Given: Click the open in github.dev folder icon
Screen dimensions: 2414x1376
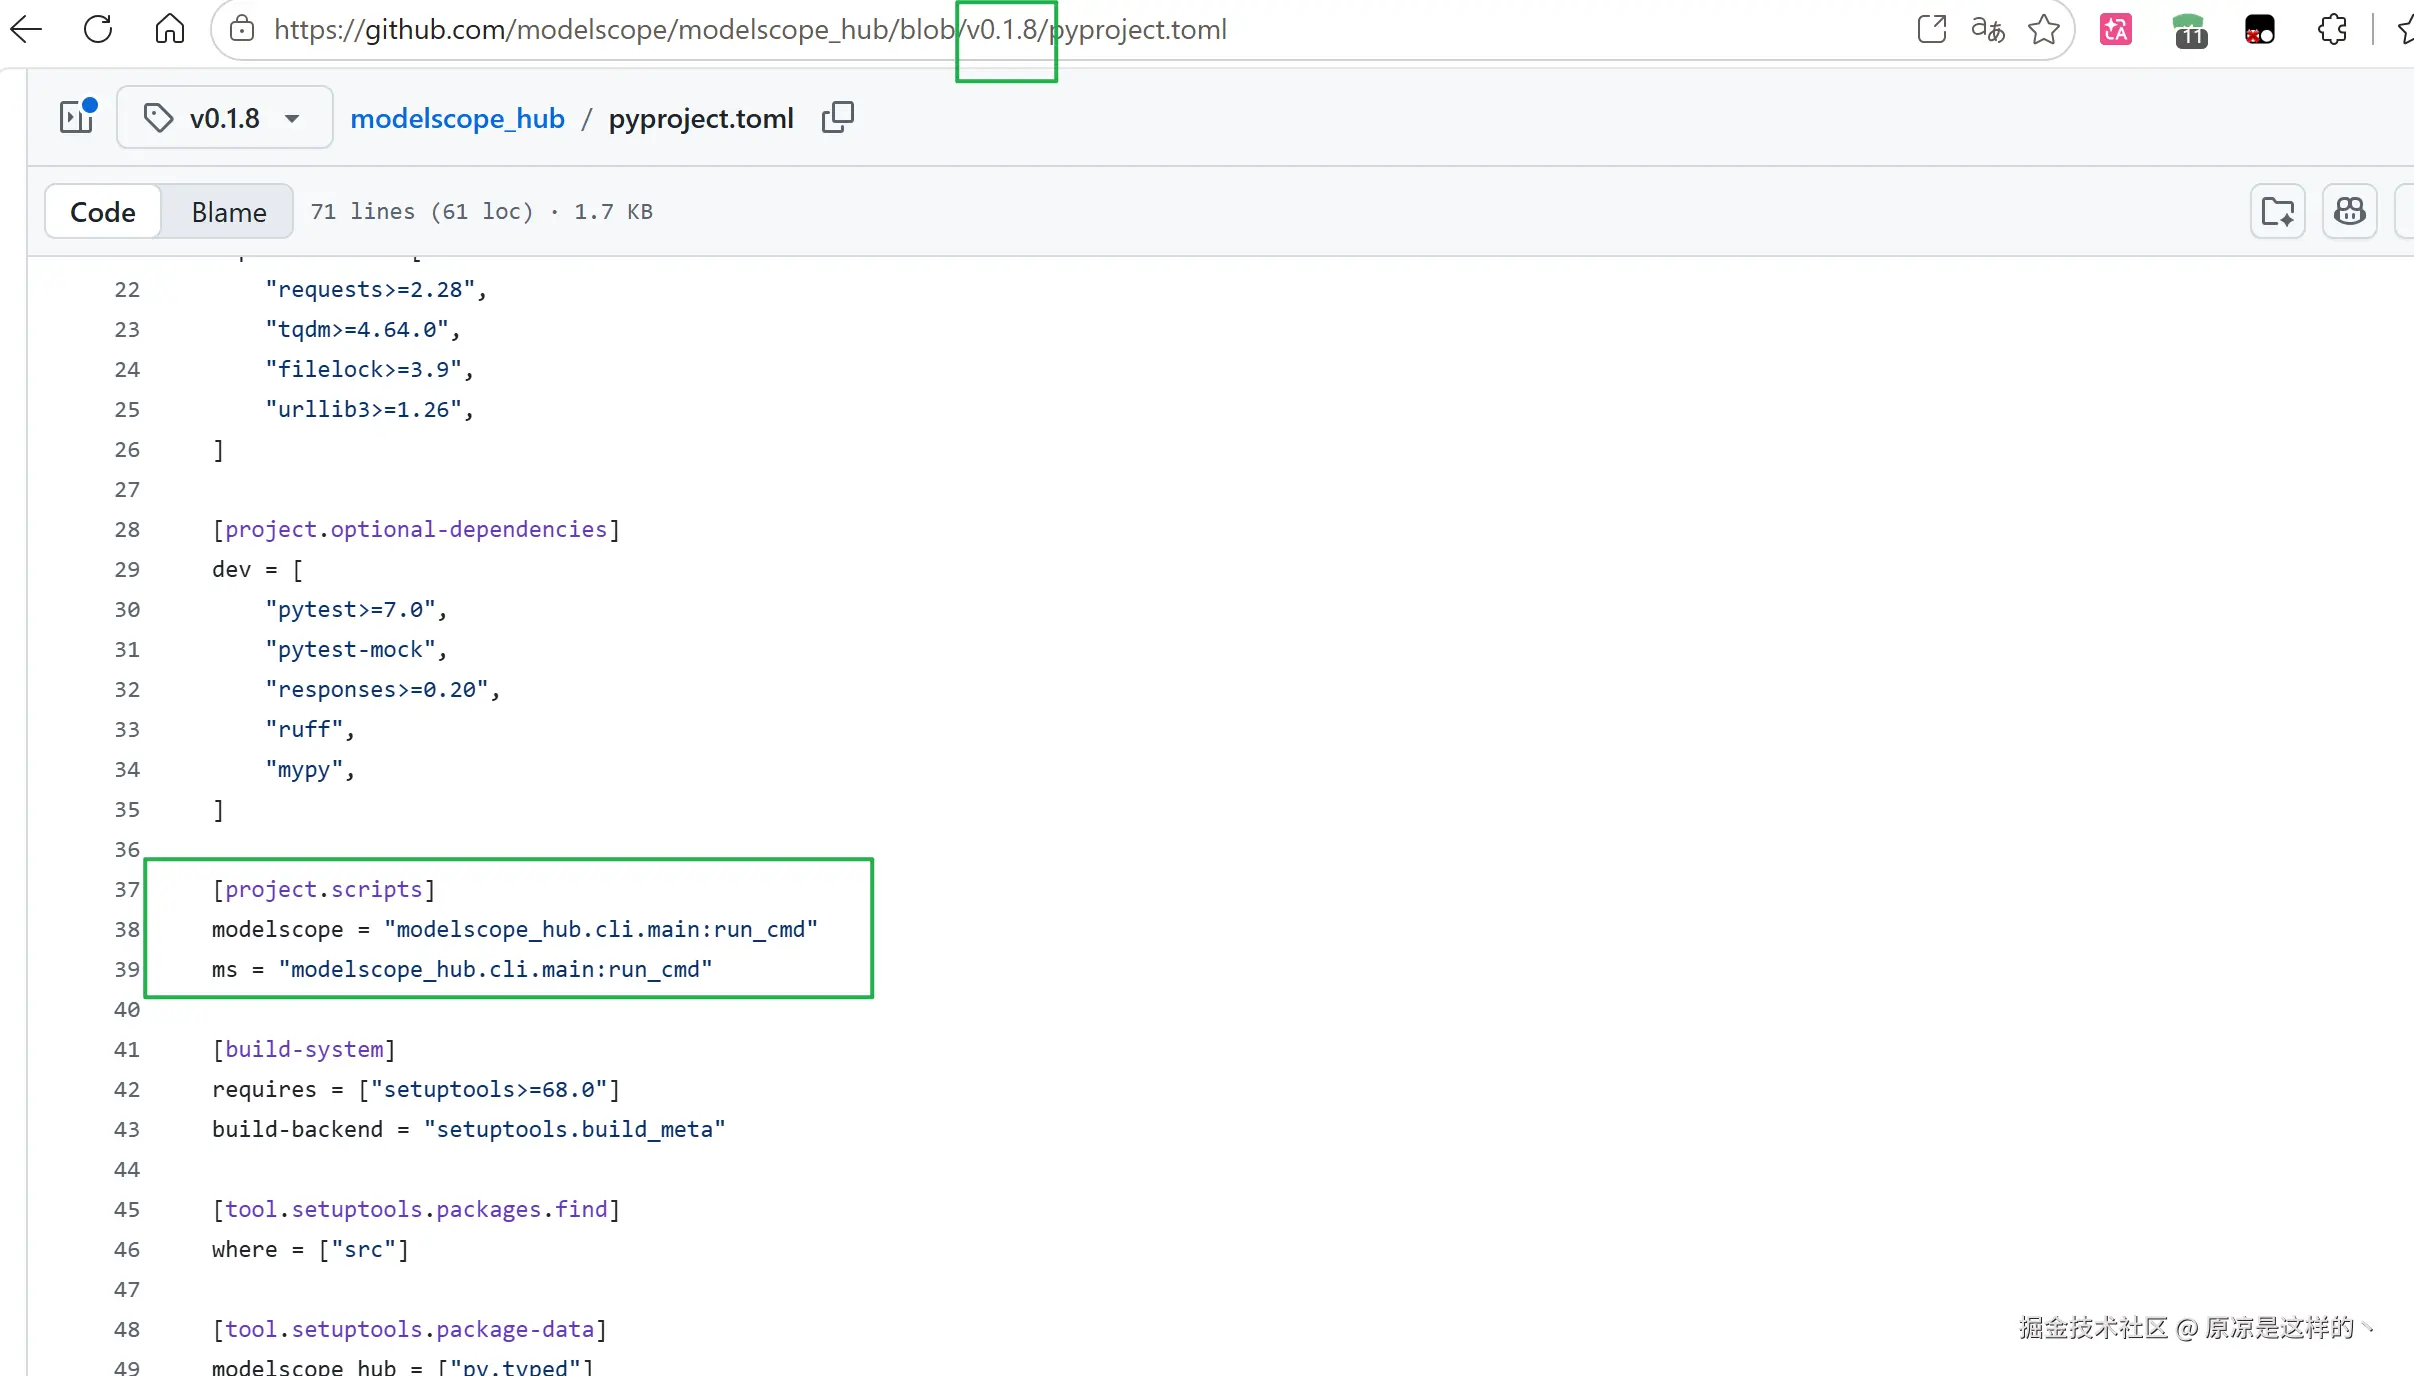Looking at the screenshot, I should [x=2278, y=211].
